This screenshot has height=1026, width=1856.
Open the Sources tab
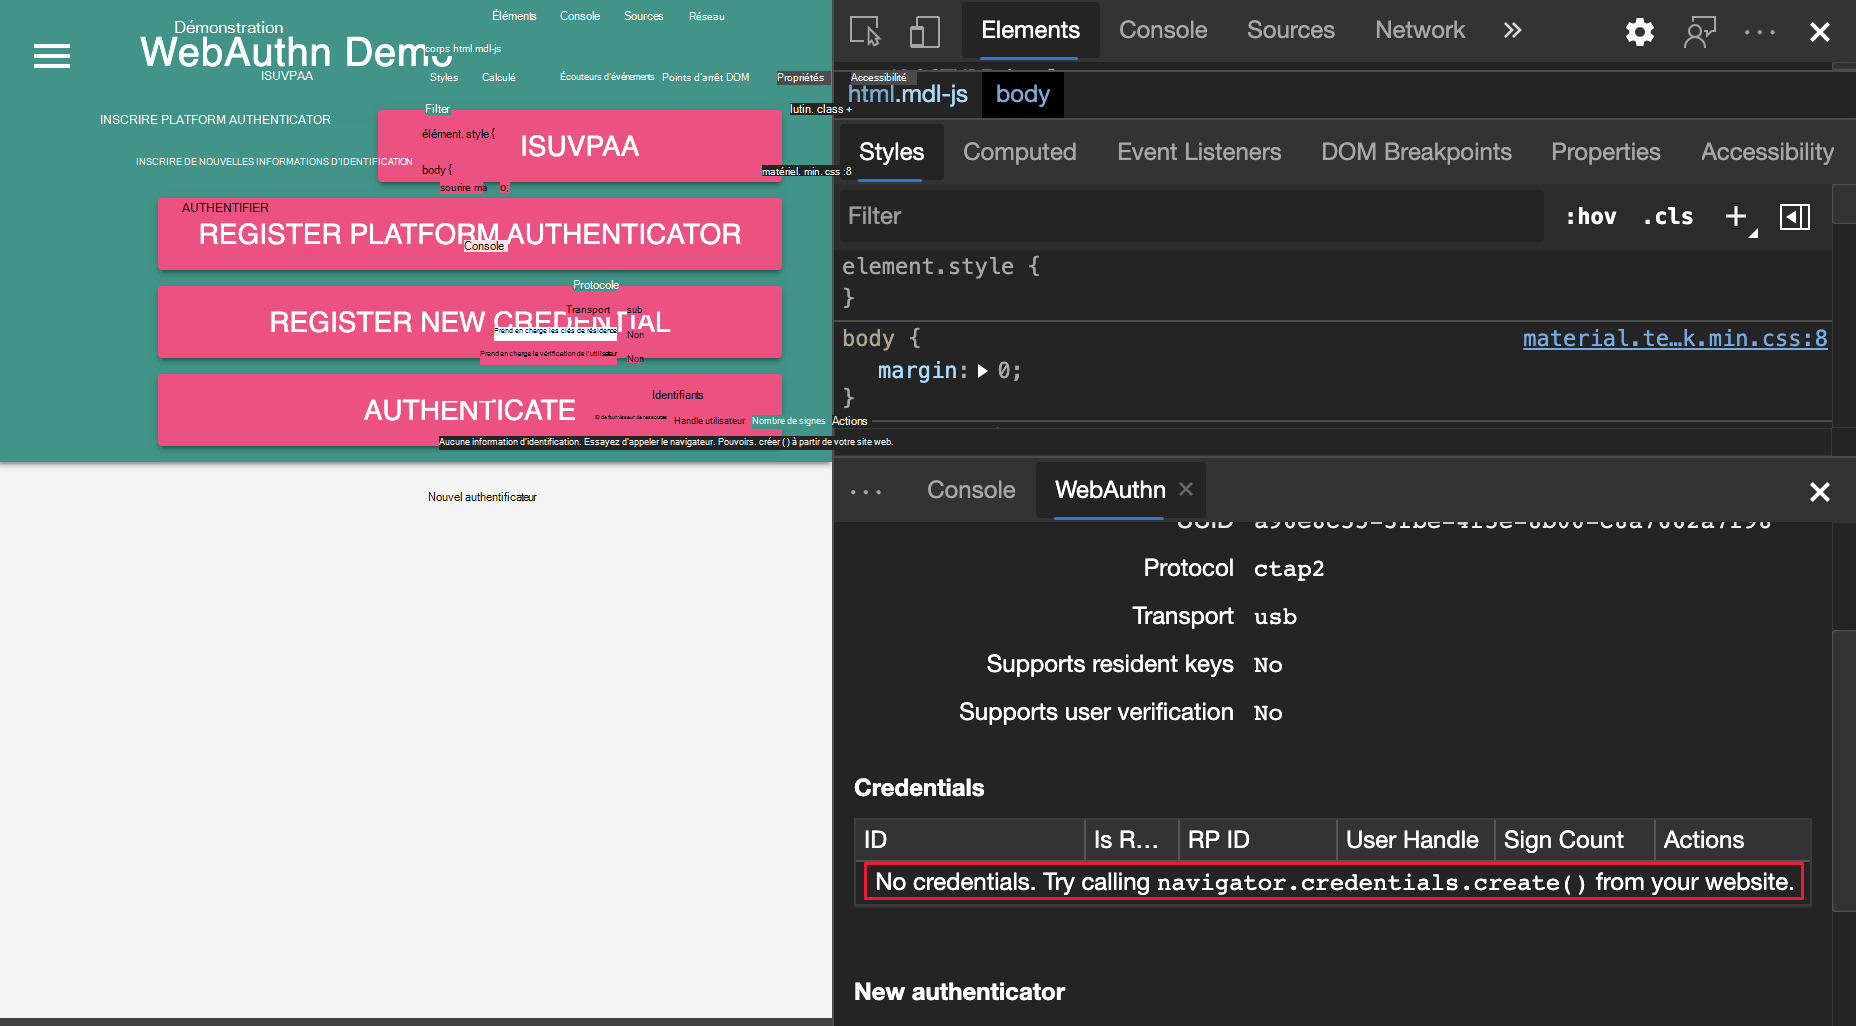coord(1290,30)
